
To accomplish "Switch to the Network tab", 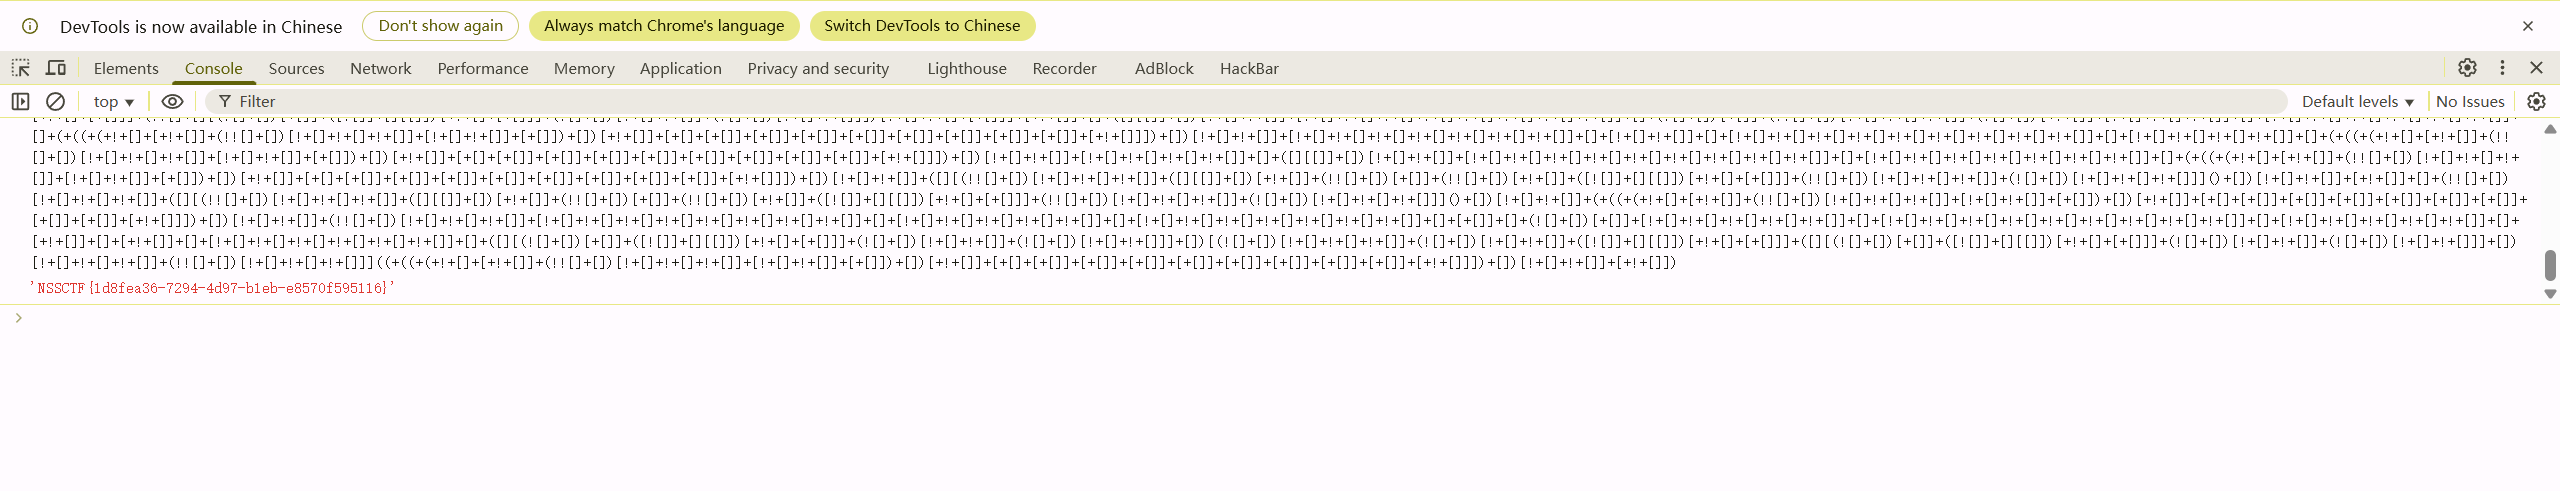I will pos(380,68).
